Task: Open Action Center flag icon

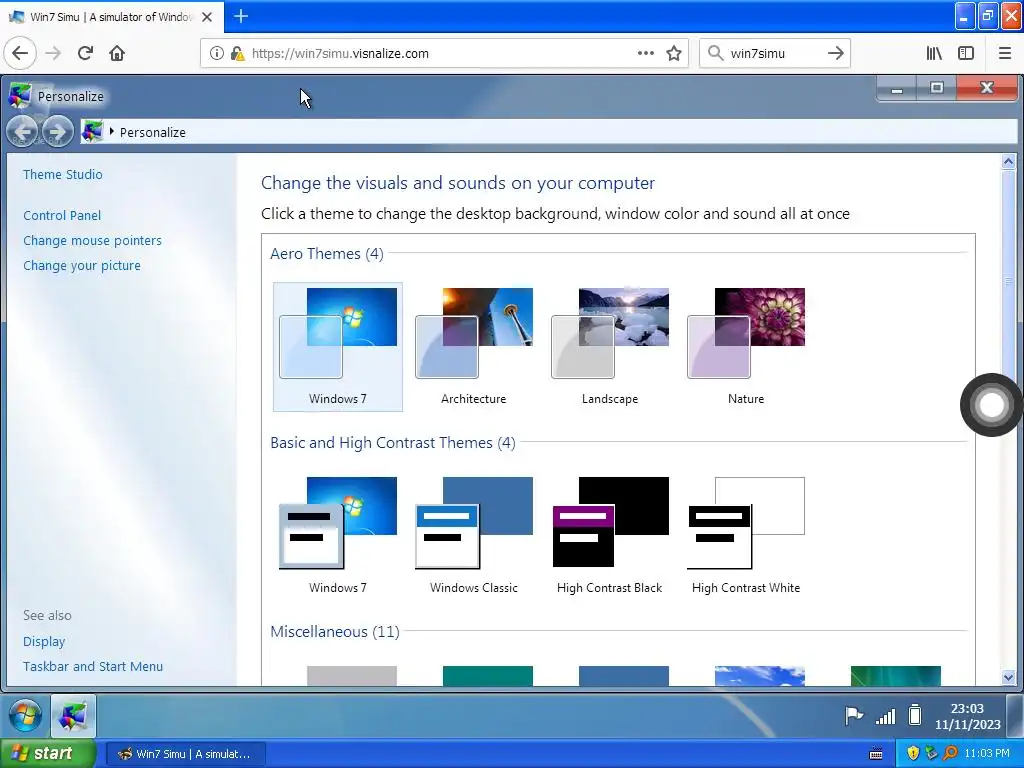Action: pos(854,716)
